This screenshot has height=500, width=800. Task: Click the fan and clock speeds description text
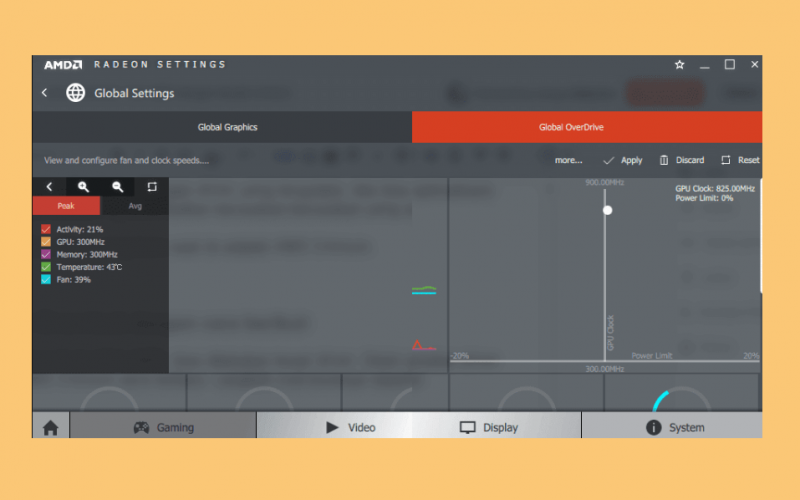126,160
